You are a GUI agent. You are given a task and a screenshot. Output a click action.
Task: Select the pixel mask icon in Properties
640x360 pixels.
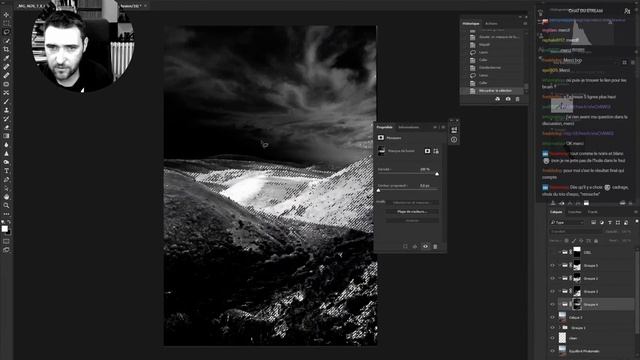(x=427, y=151)
